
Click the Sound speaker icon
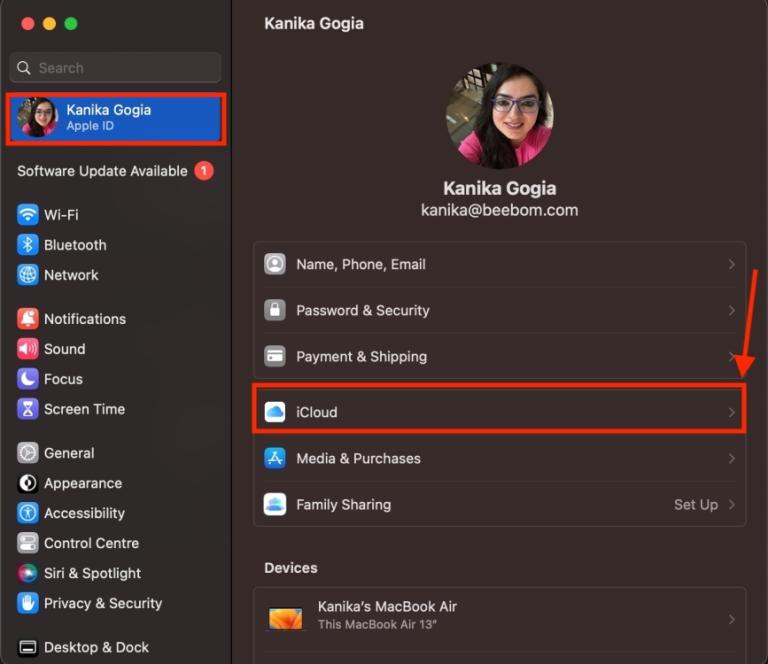click(x=27, y=349)
